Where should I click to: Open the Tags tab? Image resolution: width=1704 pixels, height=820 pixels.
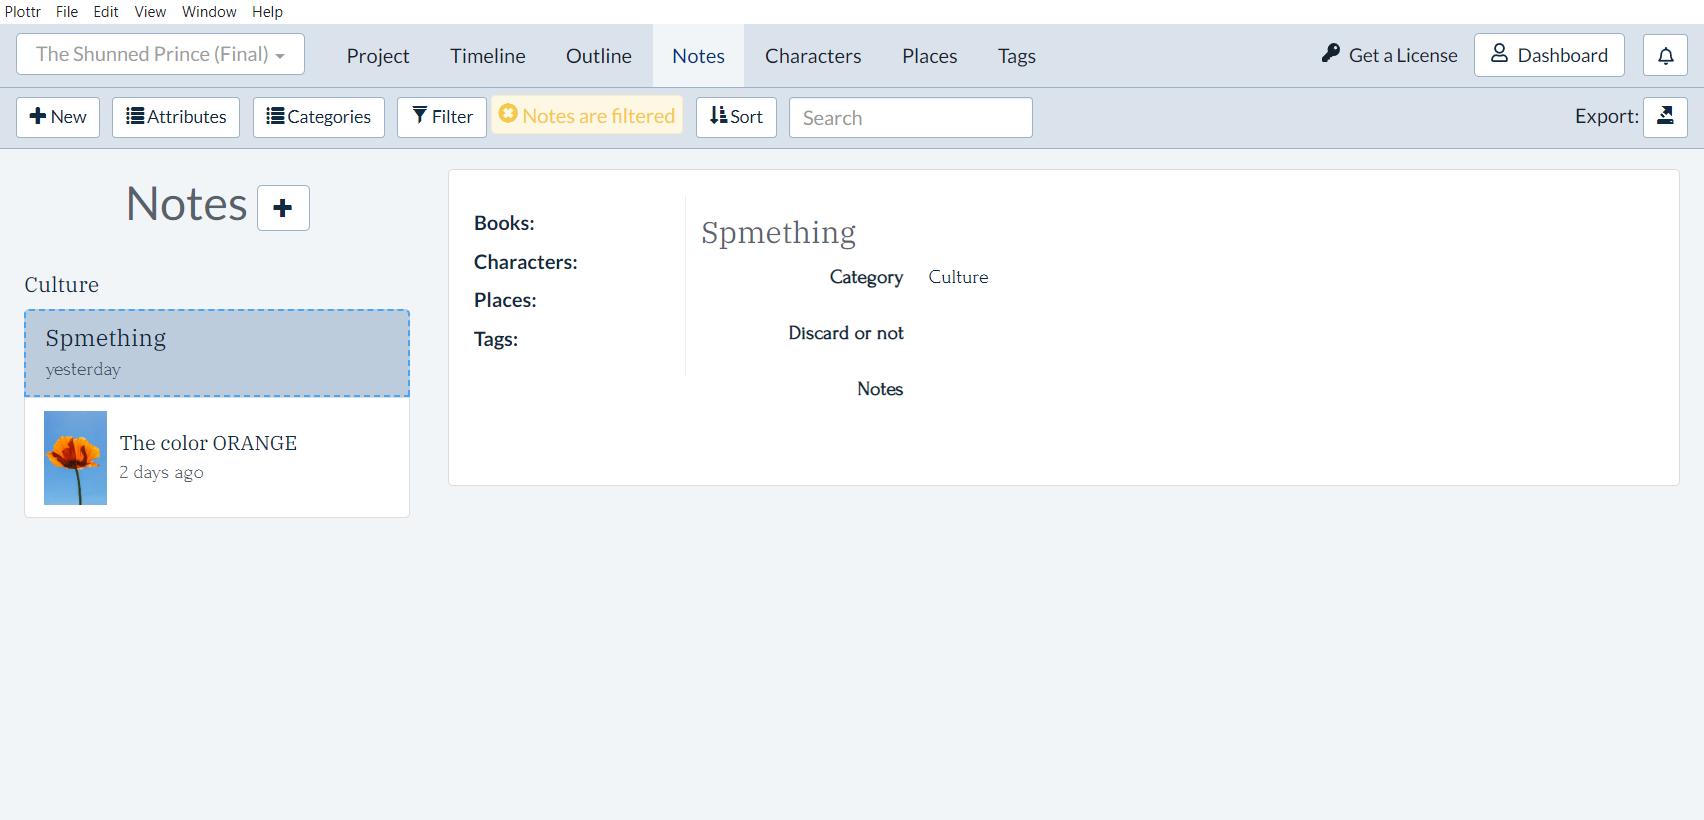1017,56
